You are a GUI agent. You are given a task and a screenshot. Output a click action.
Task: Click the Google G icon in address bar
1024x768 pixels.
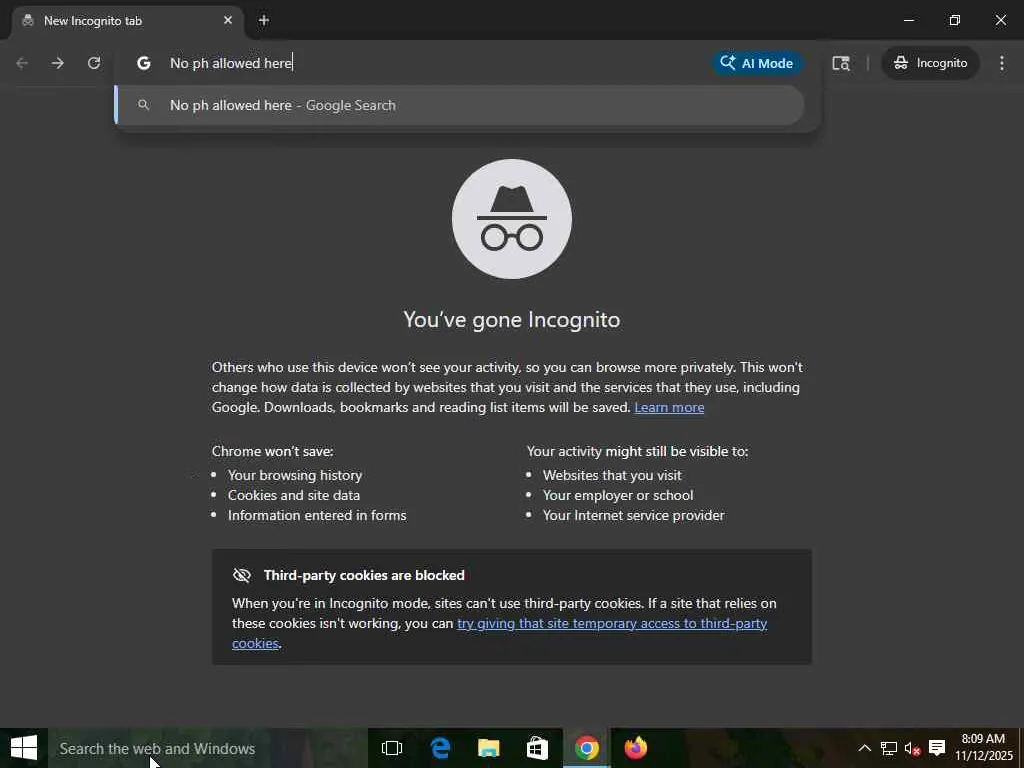[x=144, y=63]
